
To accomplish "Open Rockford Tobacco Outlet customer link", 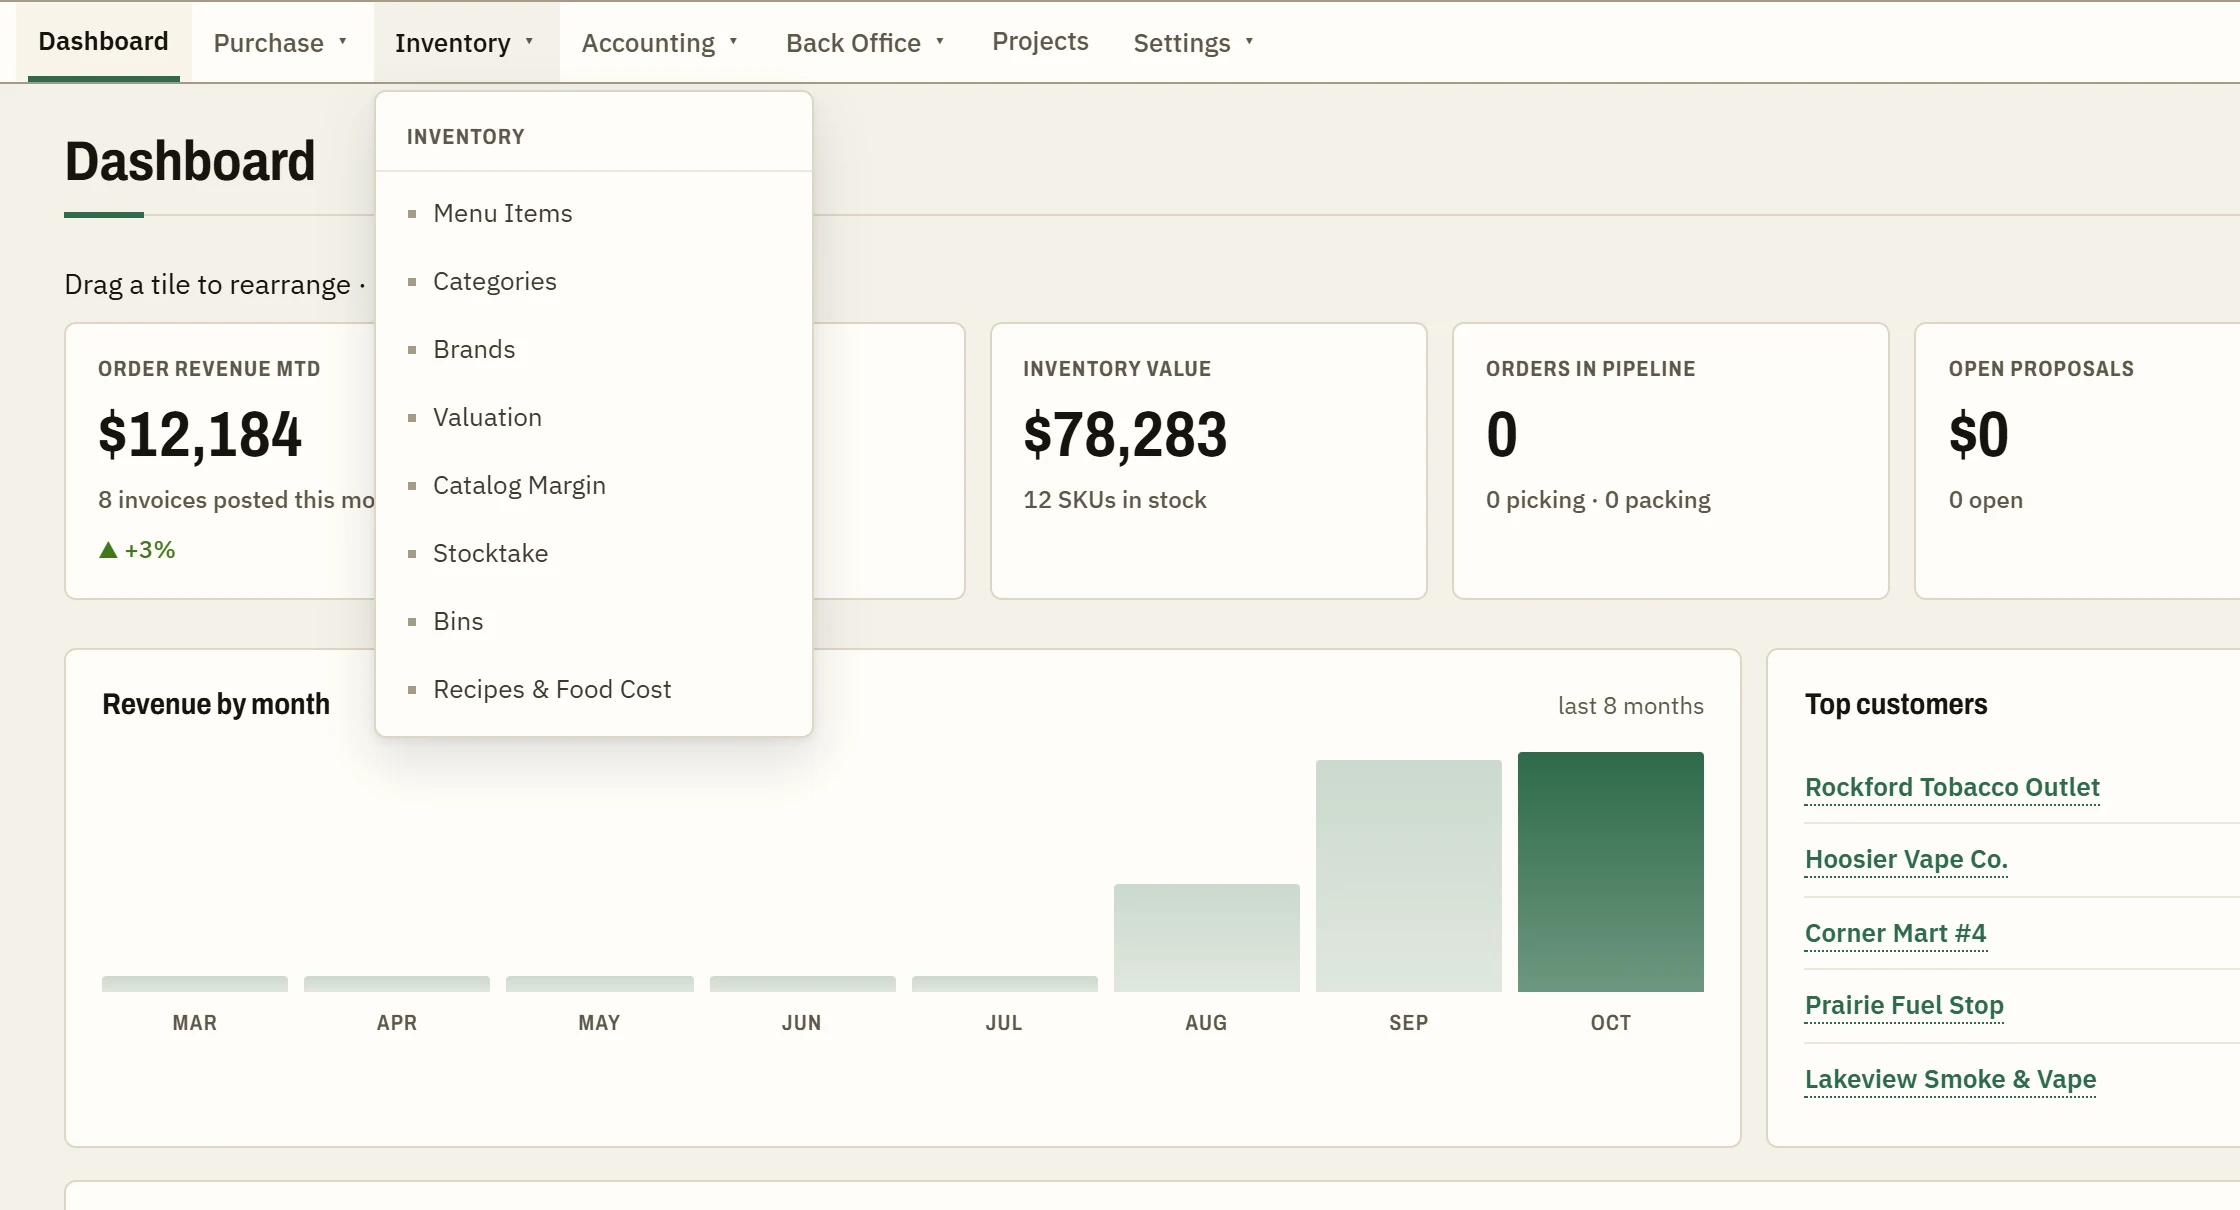I will [x=1952, y=787].
